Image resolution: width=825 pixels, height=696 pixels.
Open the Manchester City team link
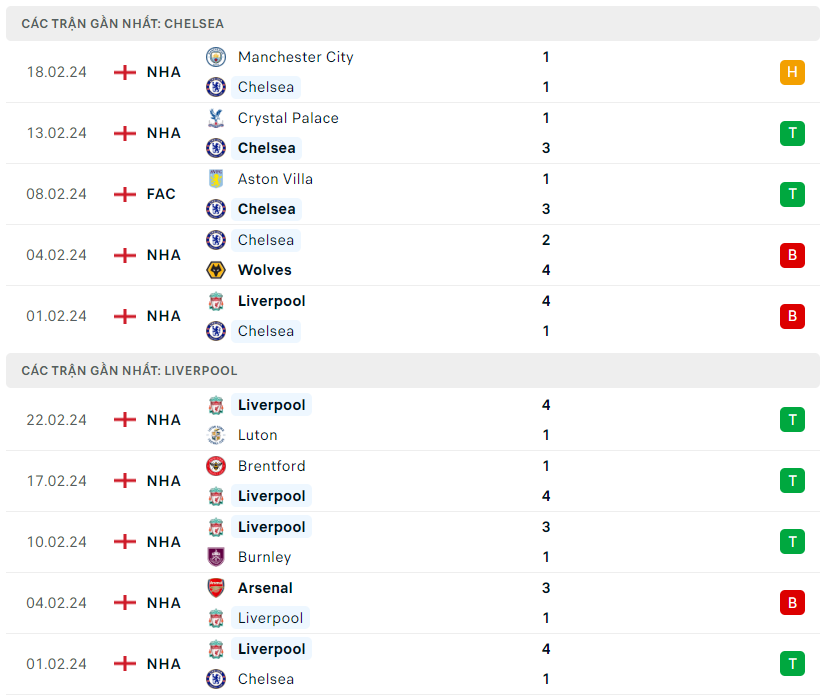(x=295, y=57)
